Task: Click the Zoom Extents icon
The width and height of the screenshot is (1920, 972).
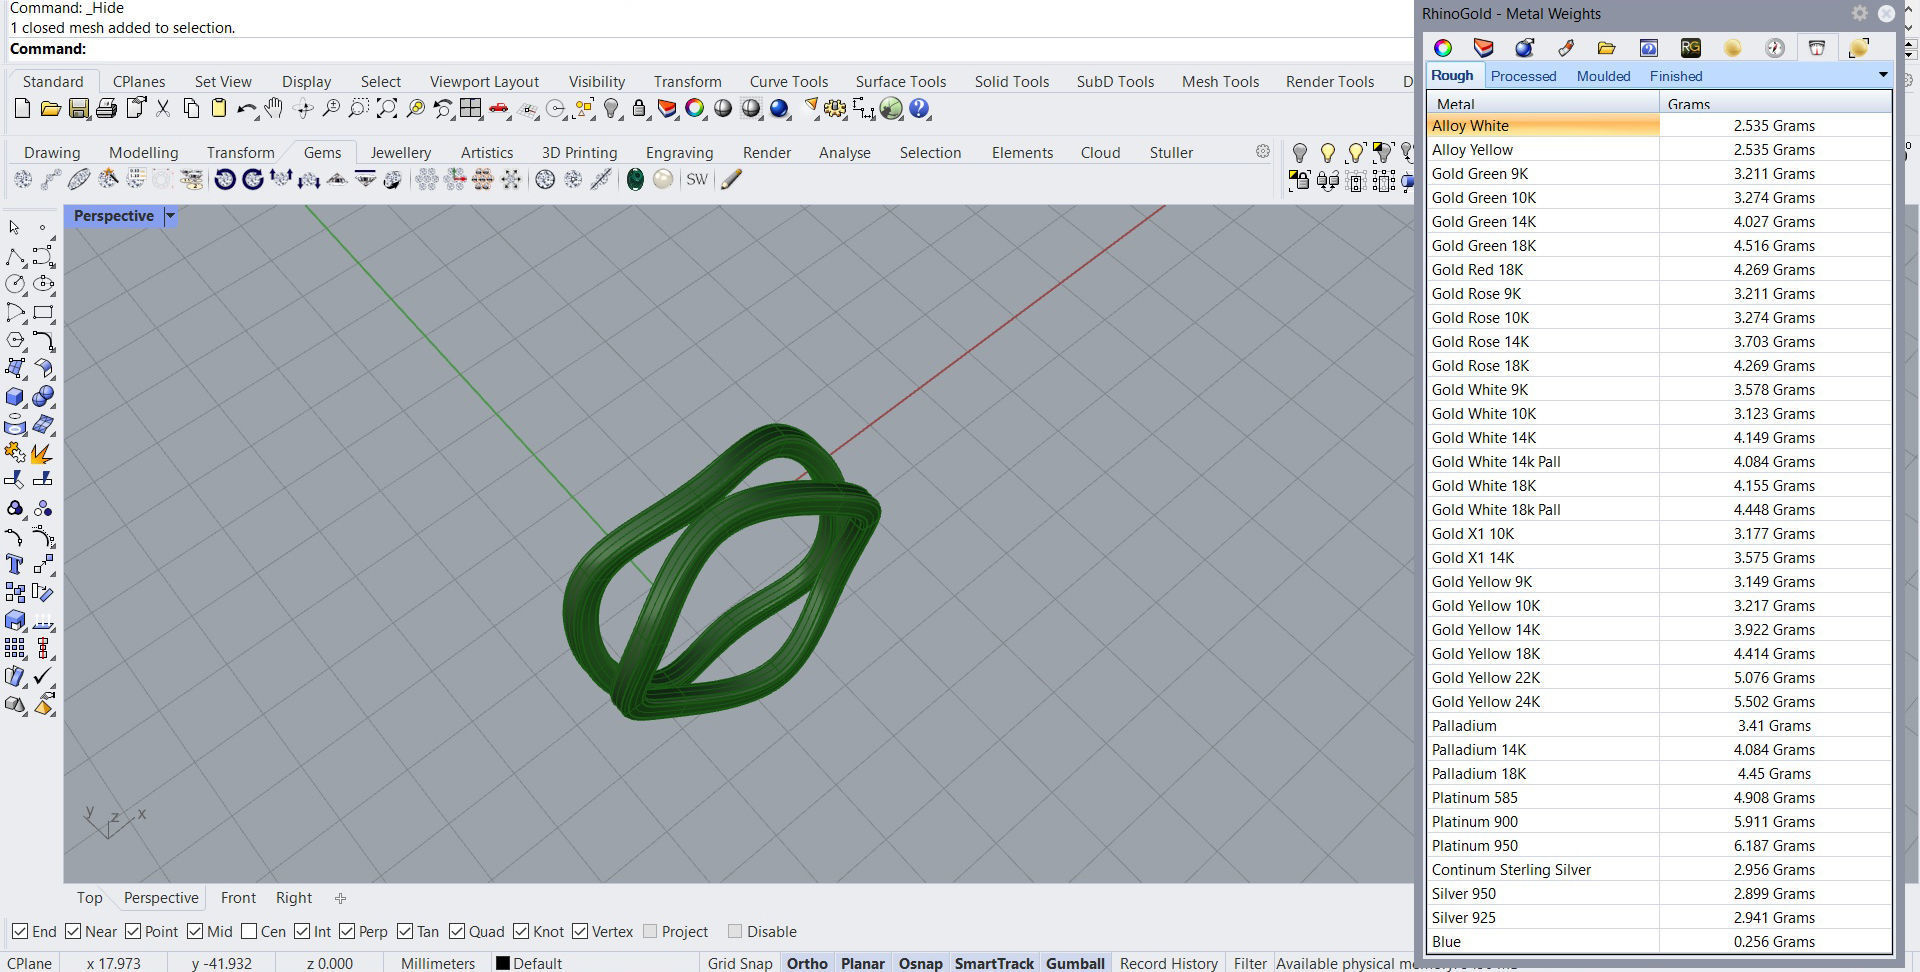Action: 387,109
